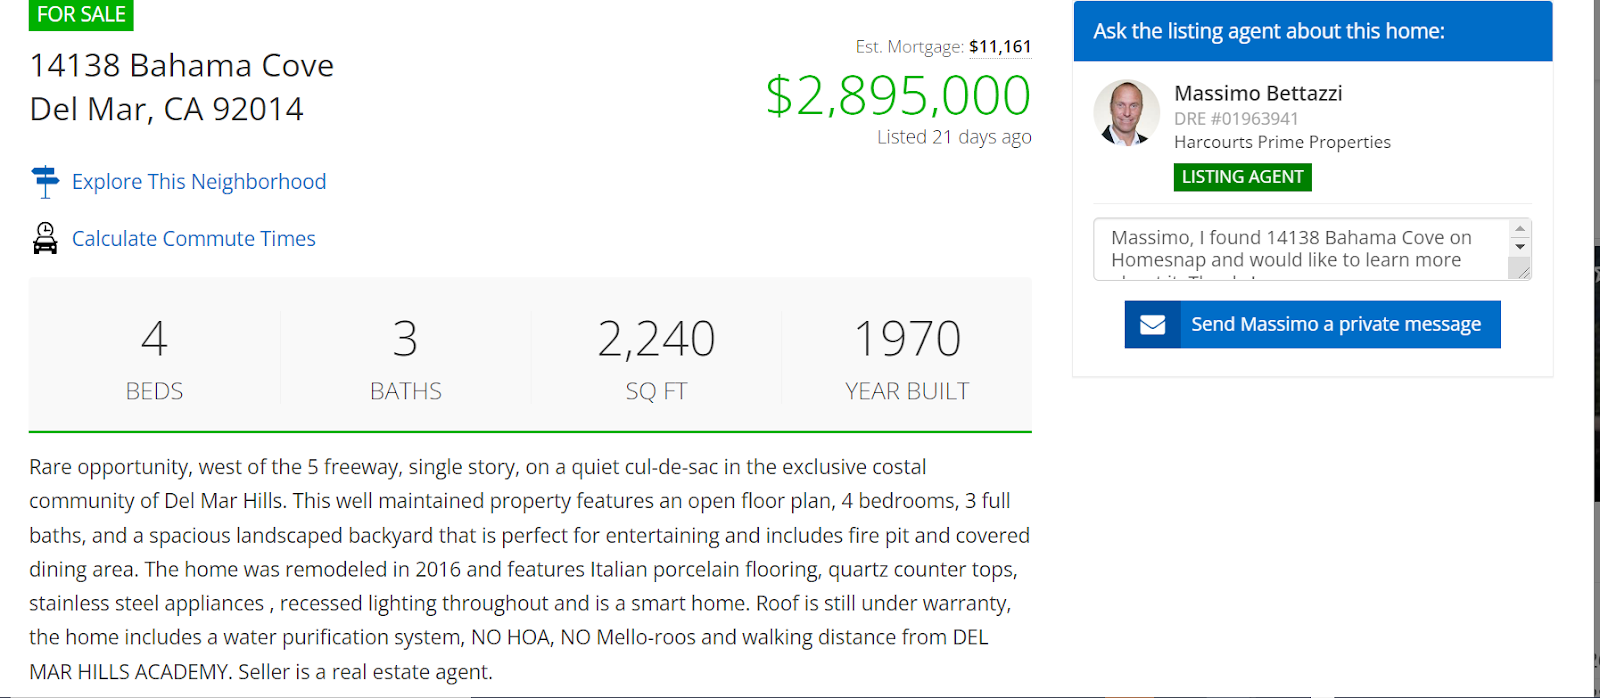Click the envelope icon on the send button

(x=1152, y=325)
